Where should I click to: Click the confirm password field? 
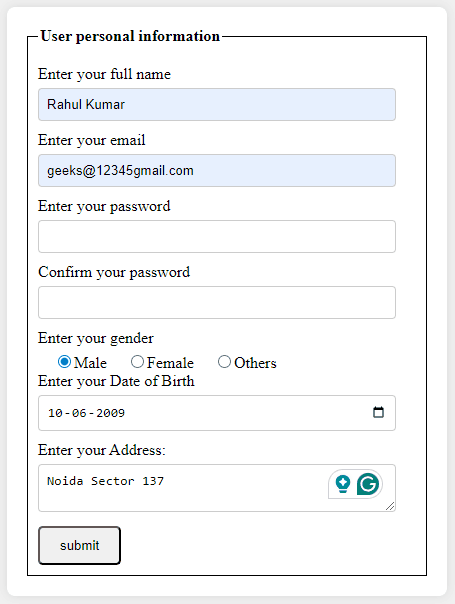click(x=217, y=302)
